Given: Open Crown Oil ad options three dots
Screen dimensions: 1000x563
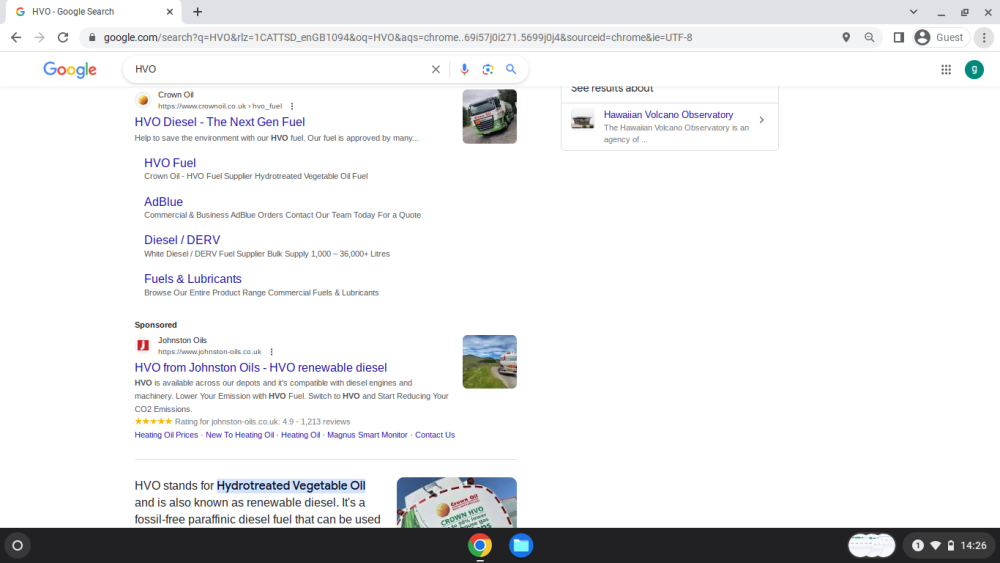Looking at the screenshot, I should coord(292,106).
